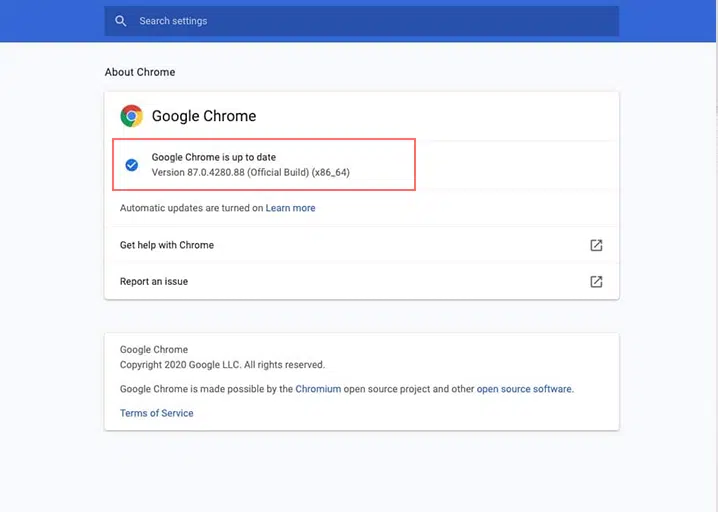The image size is (718, 512).
Task: Click the Copyright 2020 Google LLC line
Action: 222,365
